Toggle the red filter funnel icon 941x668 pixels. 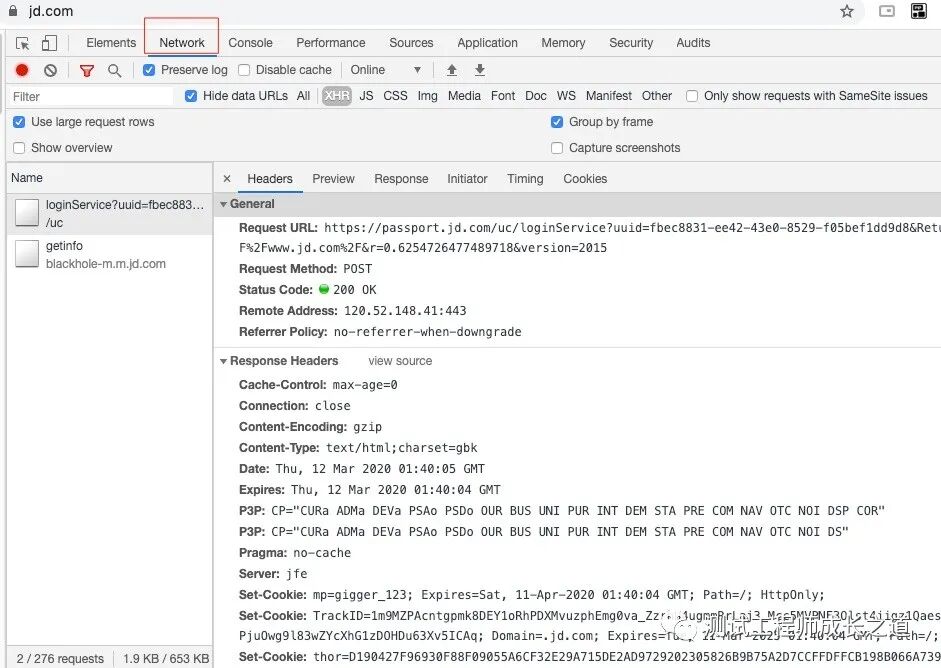point(87,71)
